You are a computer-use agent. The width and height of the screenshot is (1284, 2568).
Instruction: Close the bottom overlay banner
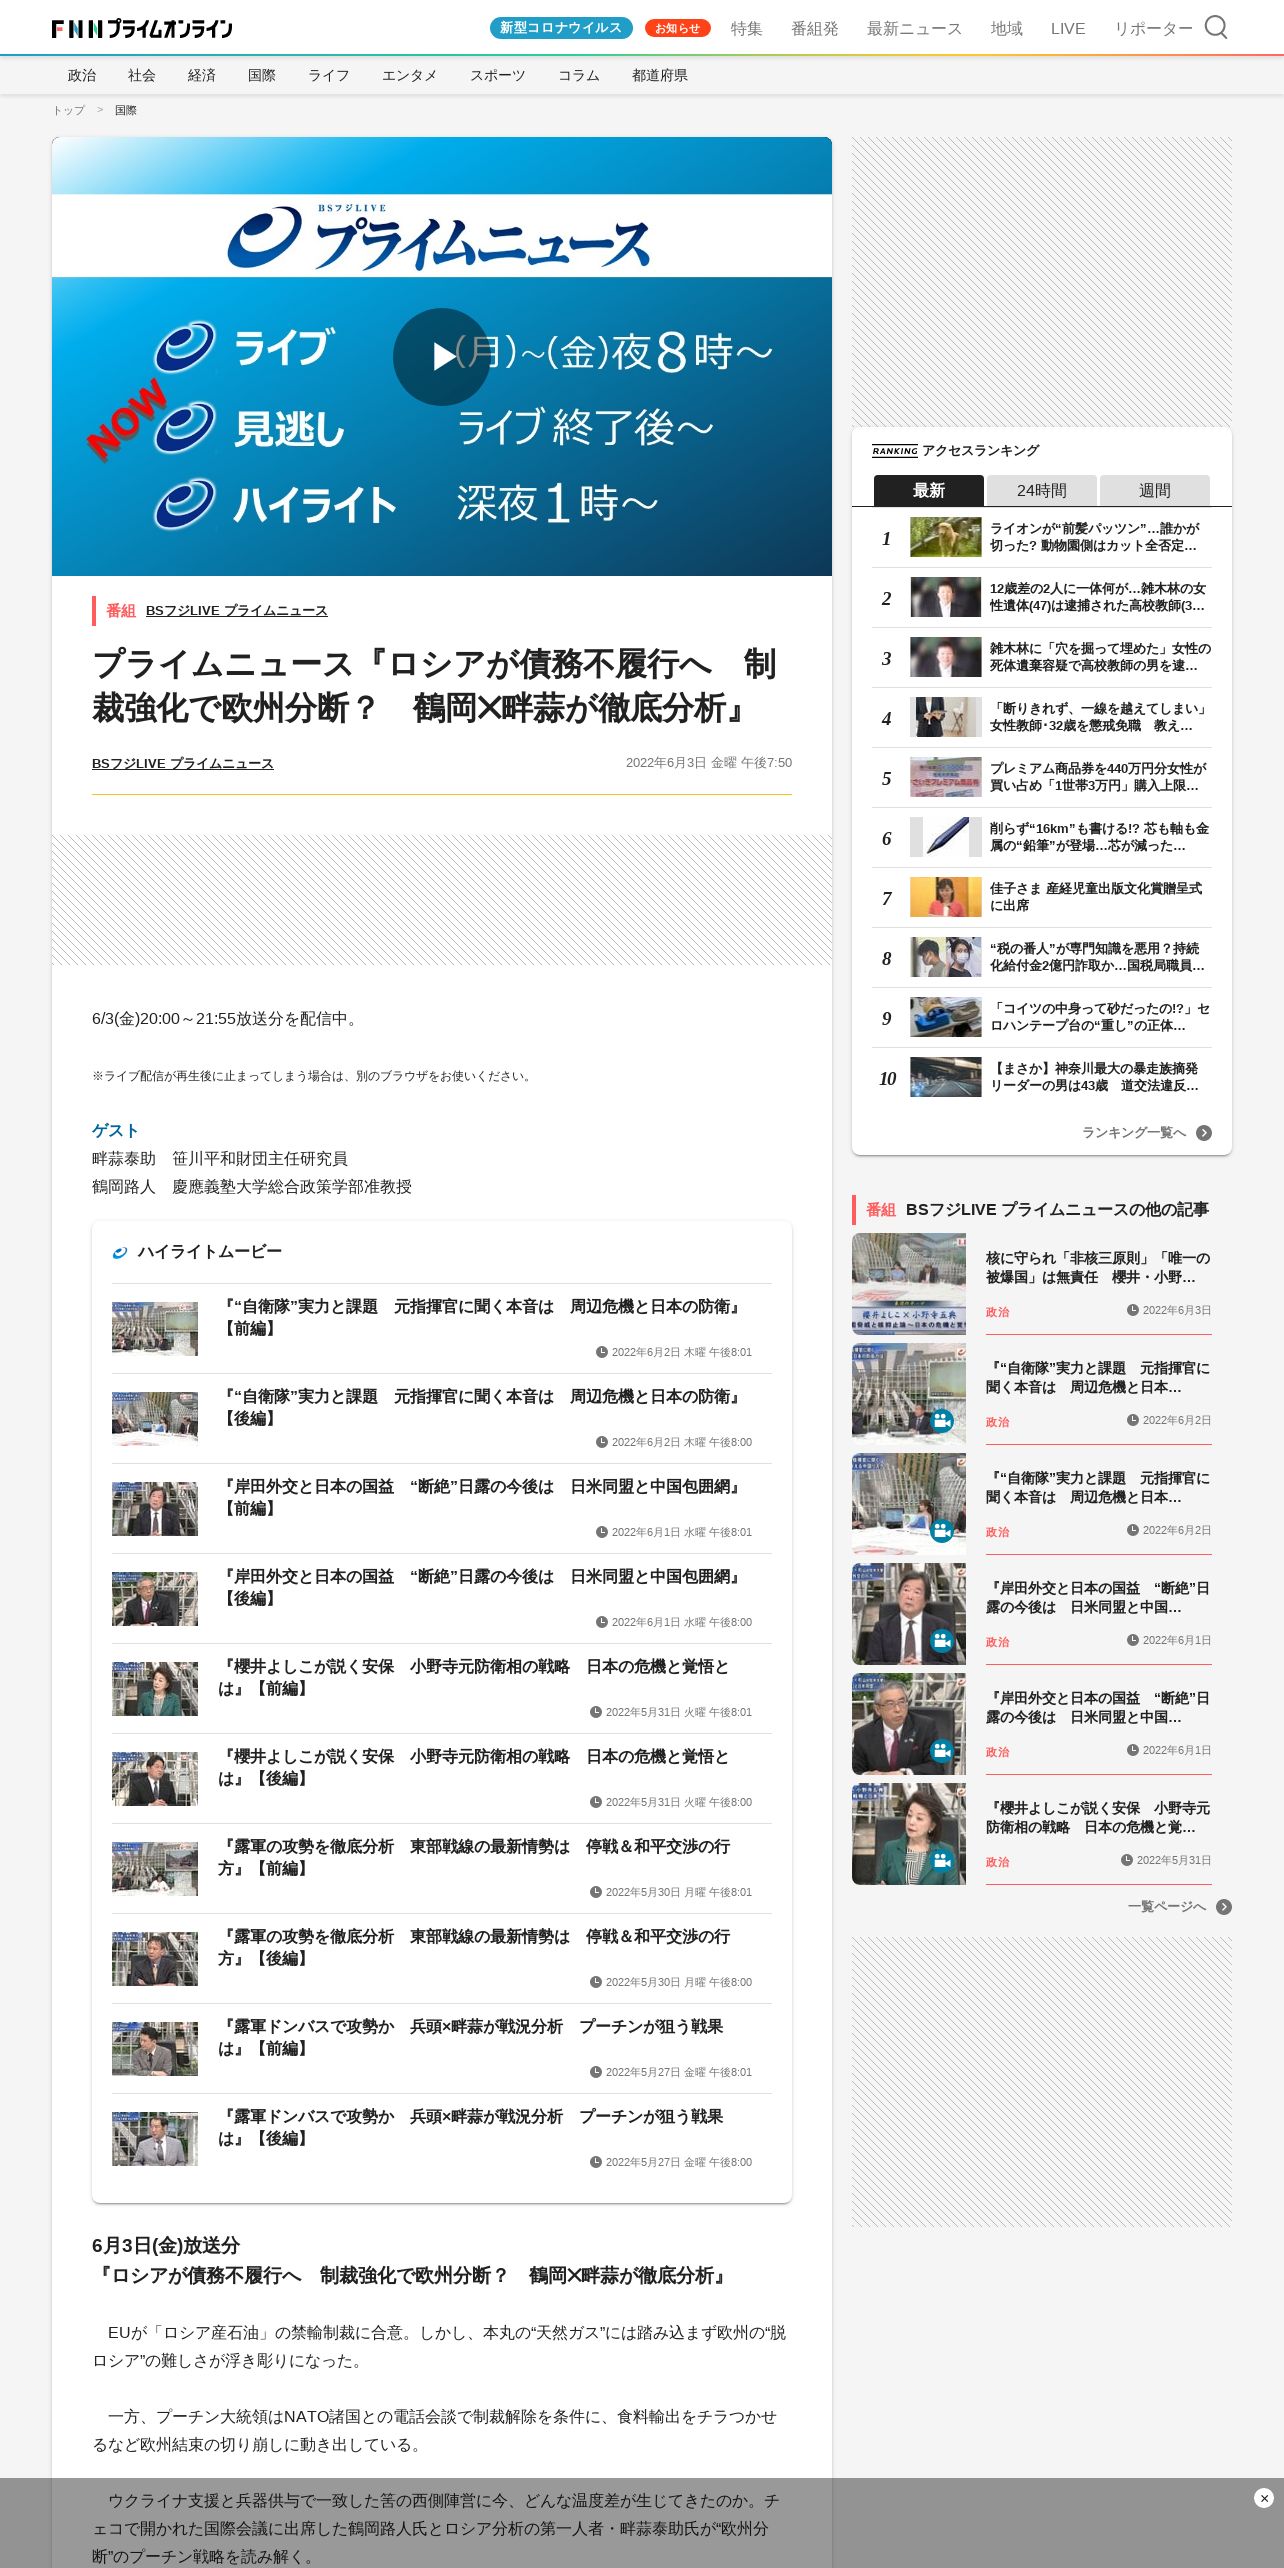click(1264, 2498)
